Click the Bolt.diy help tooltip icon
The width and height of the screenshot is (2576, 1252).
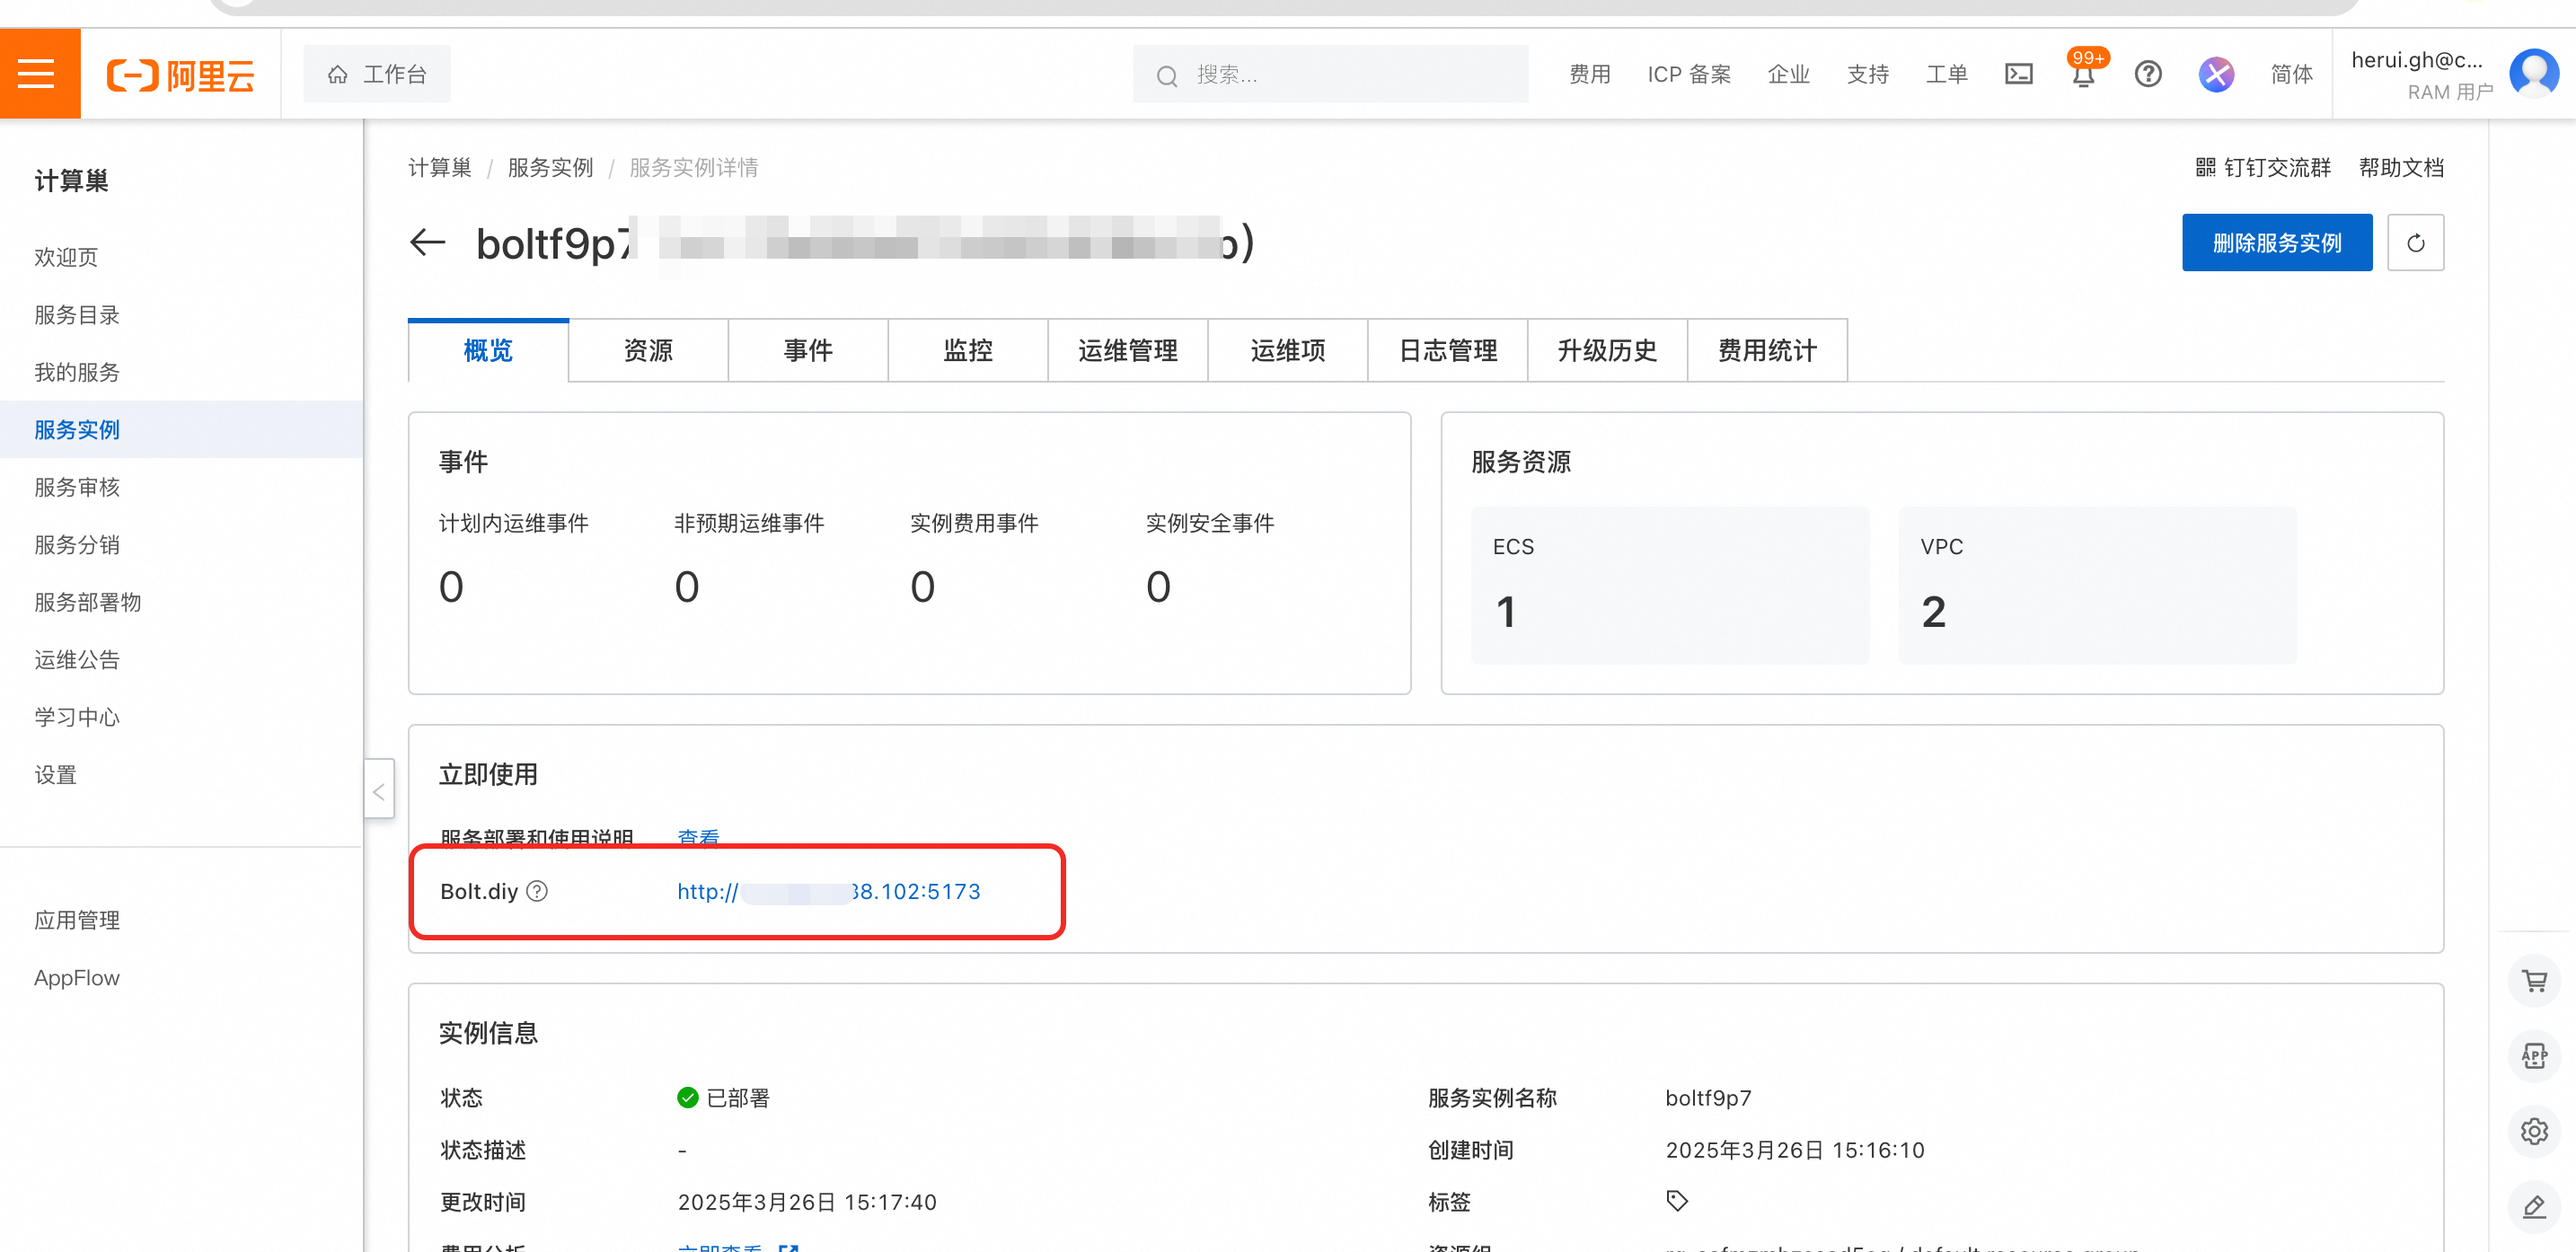click(537, 891)
